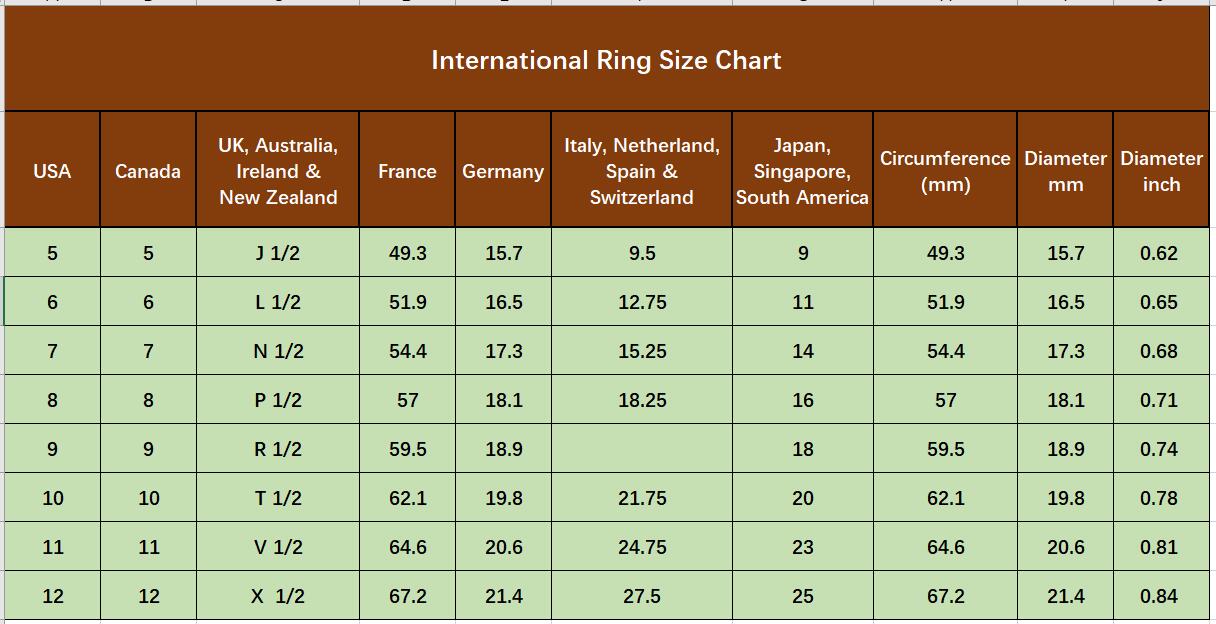The height and width of the screenshot is (624, 1216).
Task: Select the "UK, Australia, Ireland & New Zealand" header
Action: pyautogui.click(x=278, y=171)
